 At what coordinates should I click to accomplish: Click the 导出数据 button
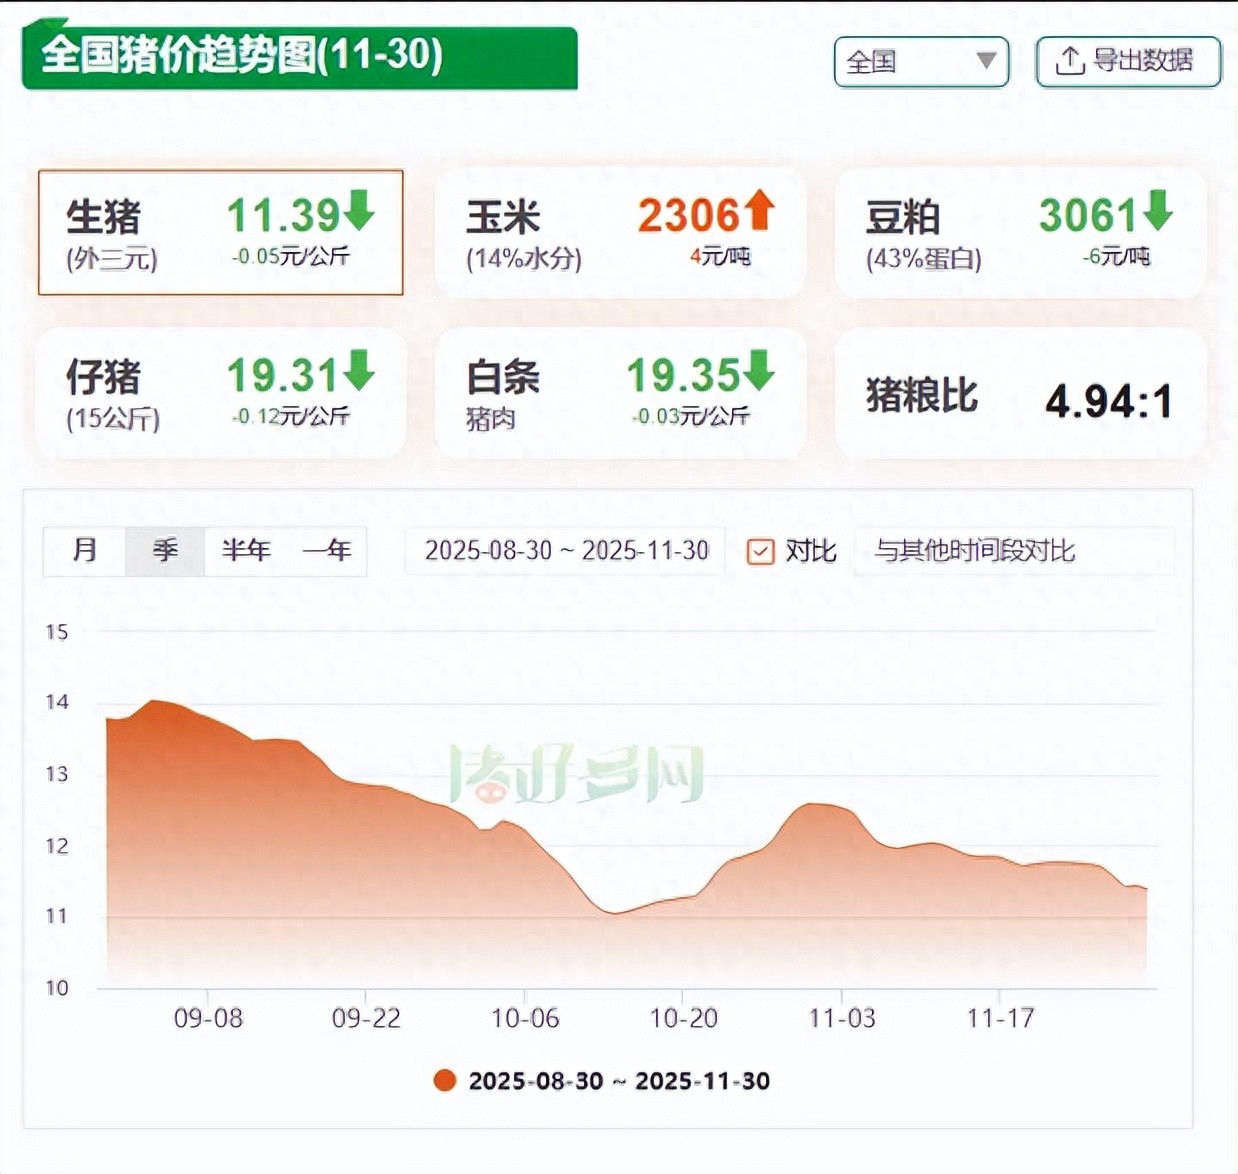point(1128,62)
